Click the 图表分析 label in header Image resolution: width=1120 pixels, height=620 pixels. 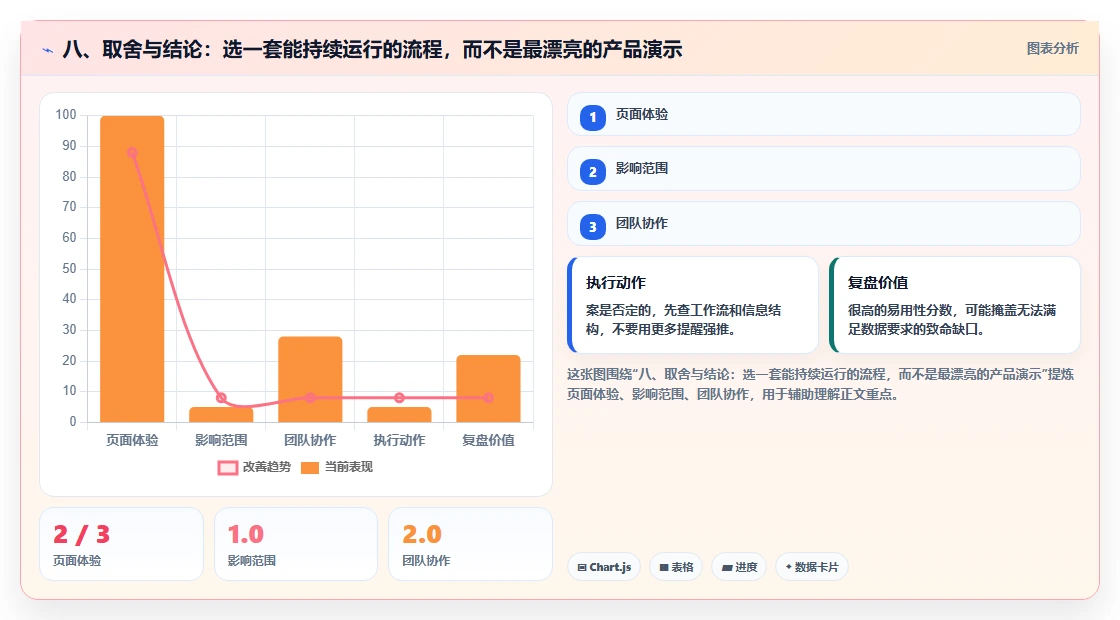tap(1052, 49)
